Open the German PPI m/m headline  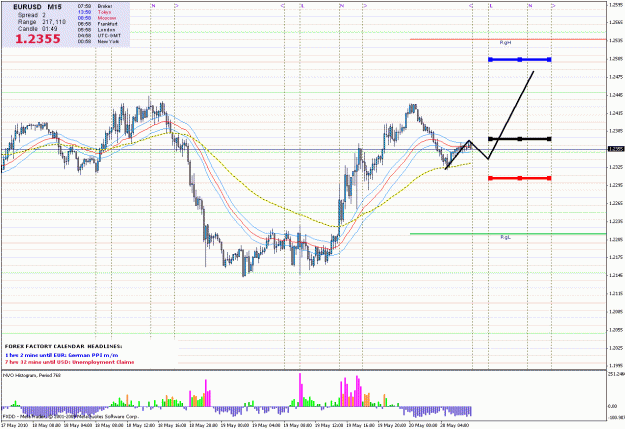point(62,355)
